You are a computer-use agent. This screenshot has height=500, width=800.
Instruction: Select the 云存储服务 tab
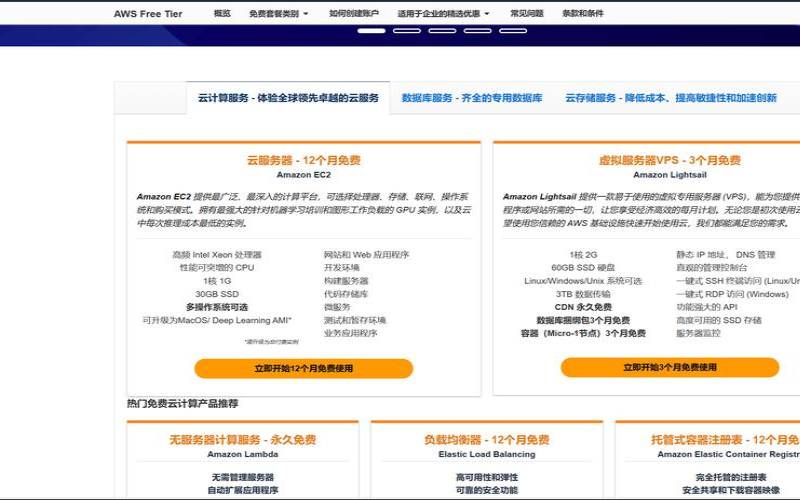[670, 98]
